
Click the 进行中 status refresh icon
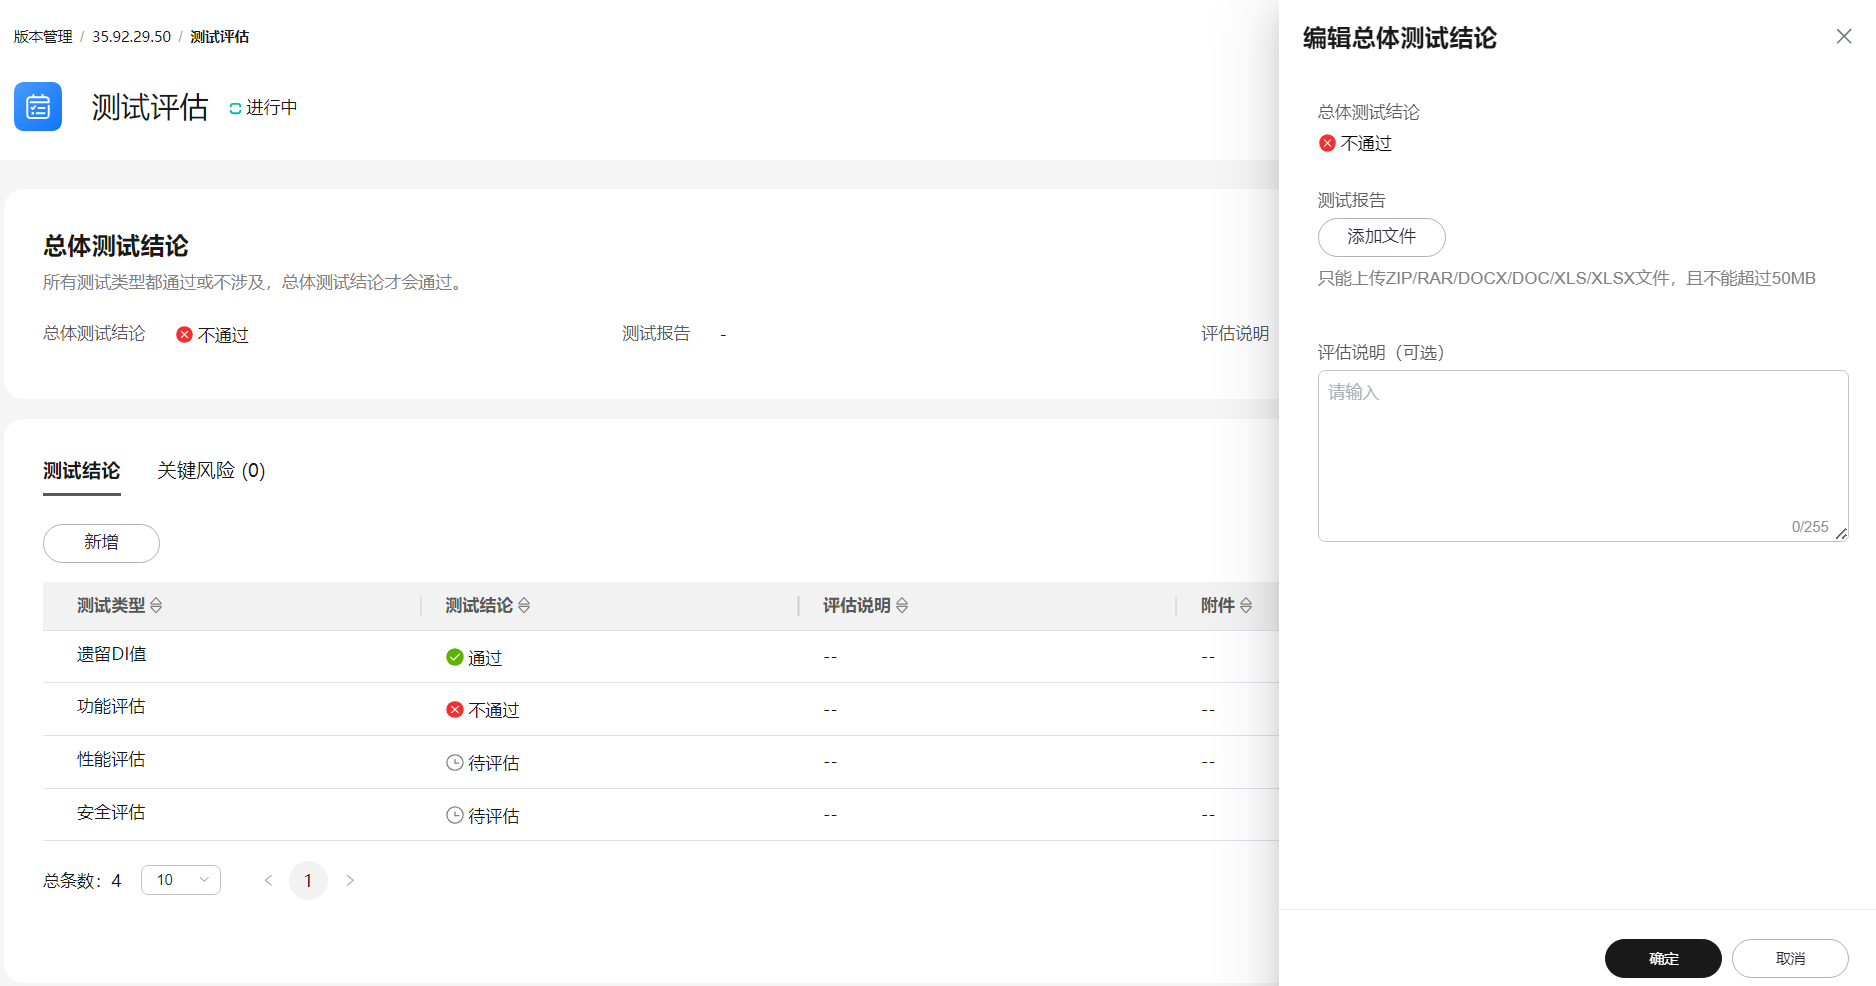235,108
